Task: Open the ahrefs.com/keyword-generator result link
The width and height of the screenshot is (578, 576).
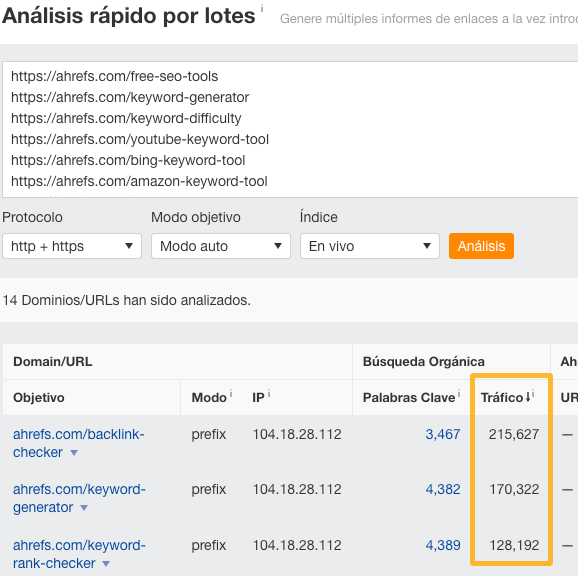Action: click(79, 498)
